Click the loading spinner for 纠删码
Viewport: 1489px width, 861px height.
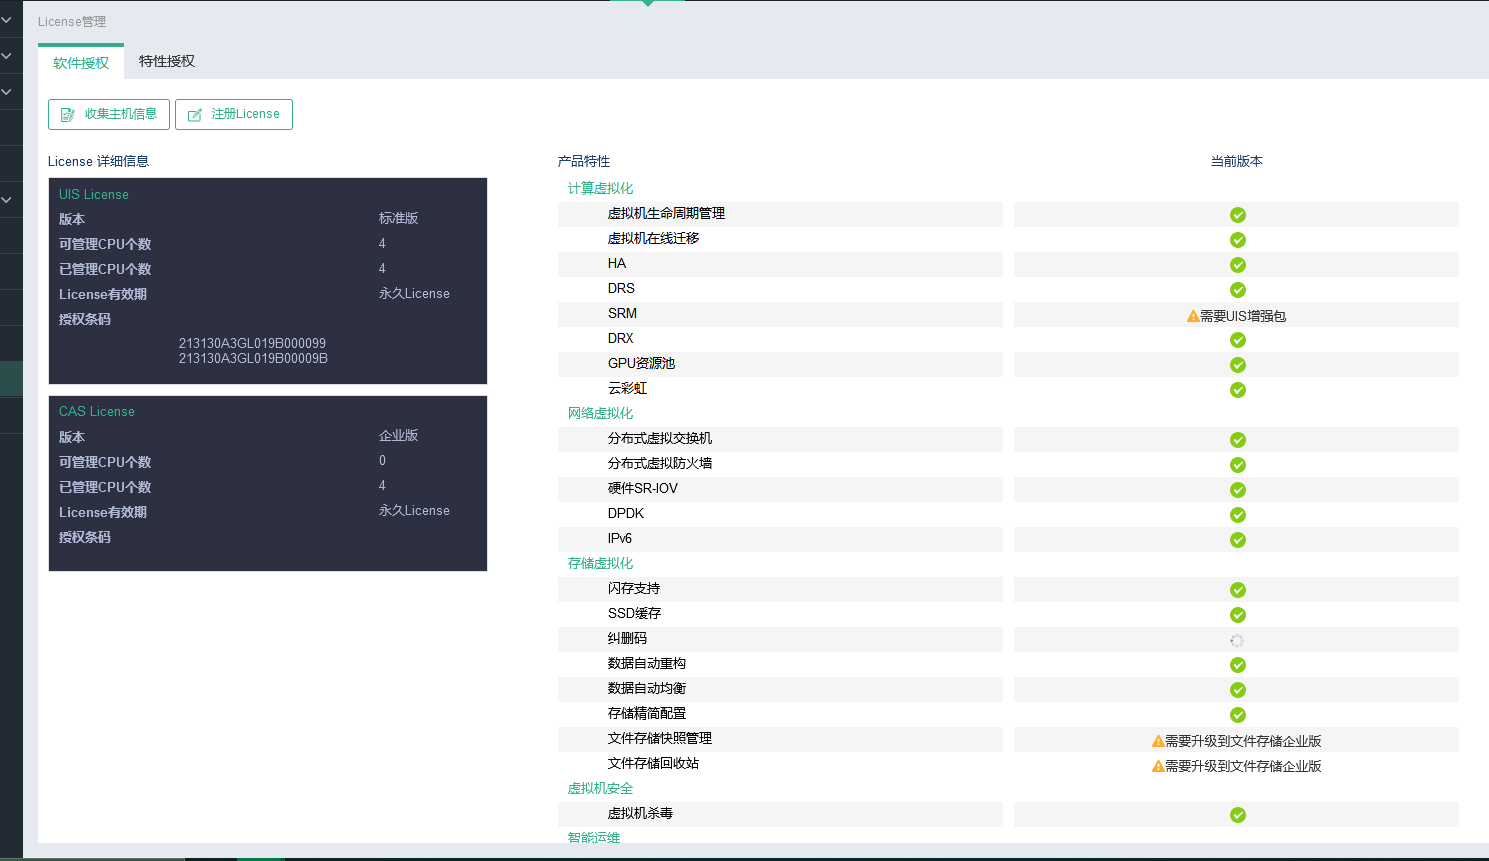click(x=1237, y=641)
